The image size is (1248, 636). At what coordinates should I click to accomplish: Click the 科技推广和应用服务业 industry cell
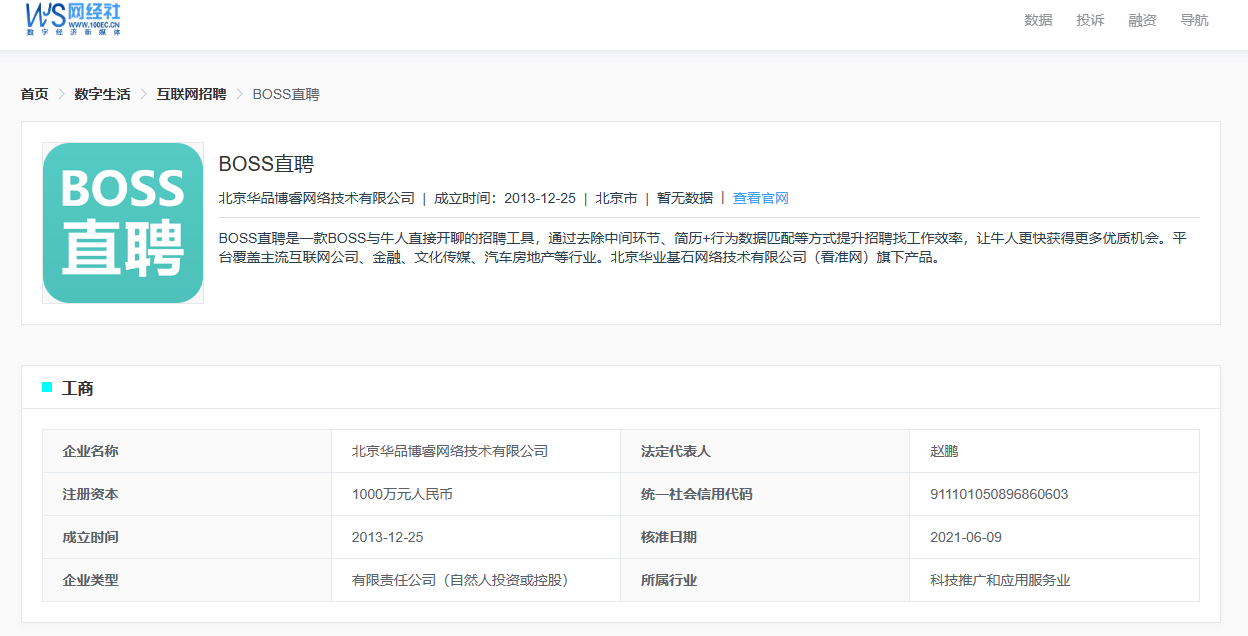coord(1000,580)
